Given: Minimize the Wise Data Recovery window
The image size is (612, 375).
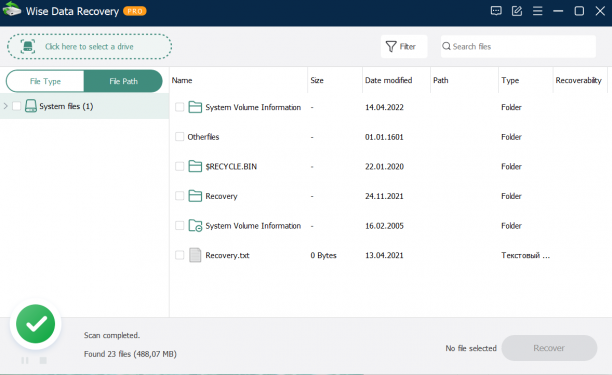Looking at the screenshot, I should (558, 11).
